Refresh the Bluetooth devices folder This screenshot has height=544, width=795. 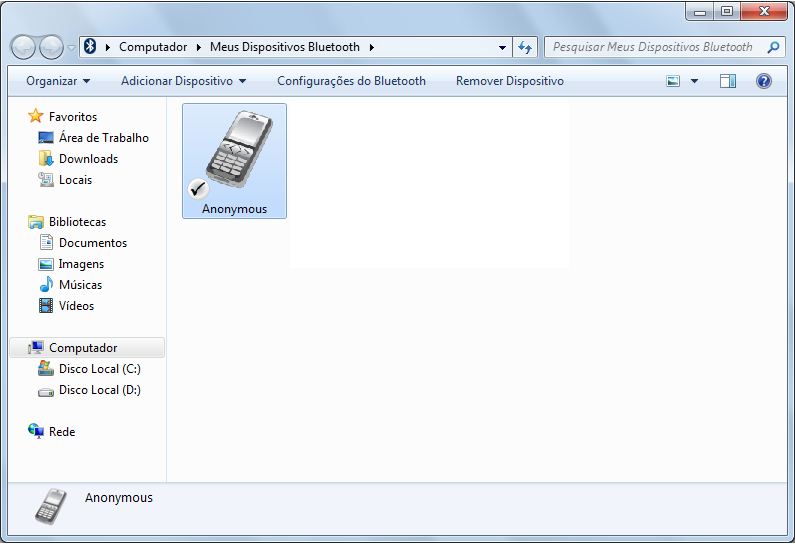(525, 48)
